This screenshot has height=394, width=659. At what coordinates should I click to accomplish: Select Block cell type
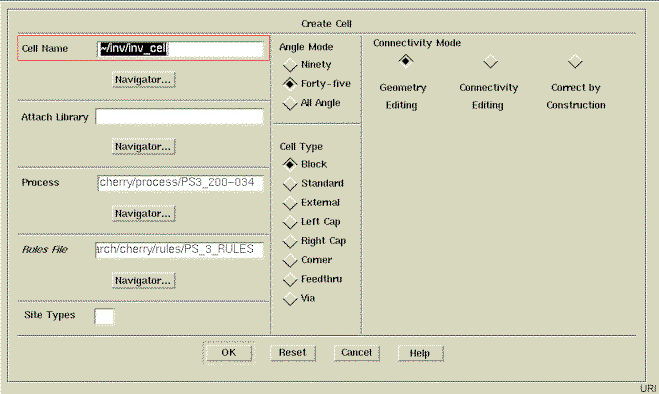(x=290, y=164)
